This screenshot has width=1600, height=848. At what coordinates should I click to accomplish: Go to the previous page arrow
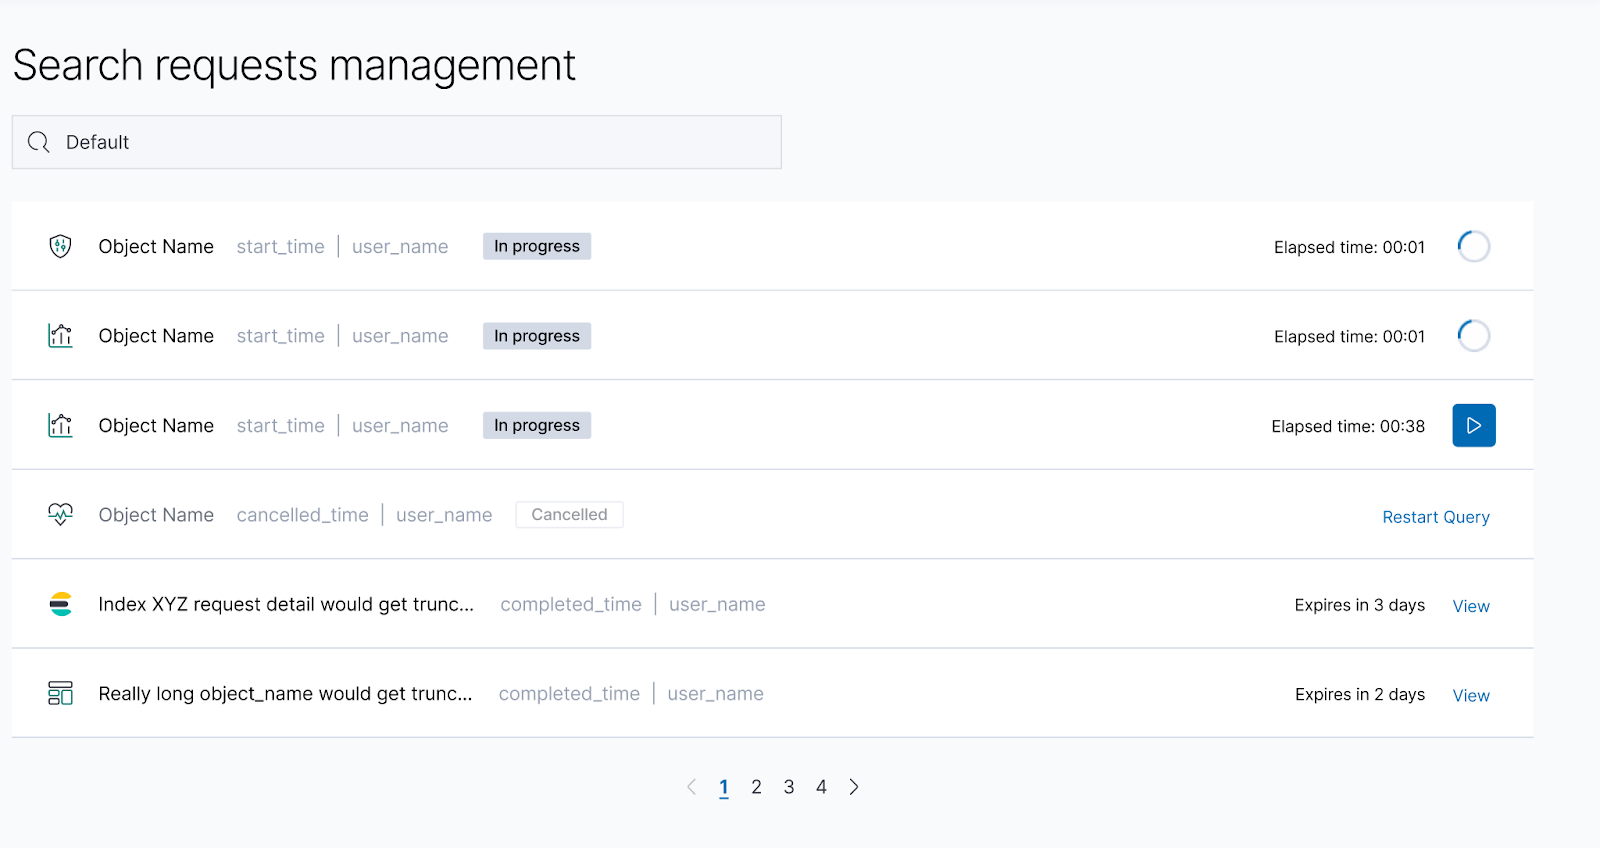(x=691, y=787)
